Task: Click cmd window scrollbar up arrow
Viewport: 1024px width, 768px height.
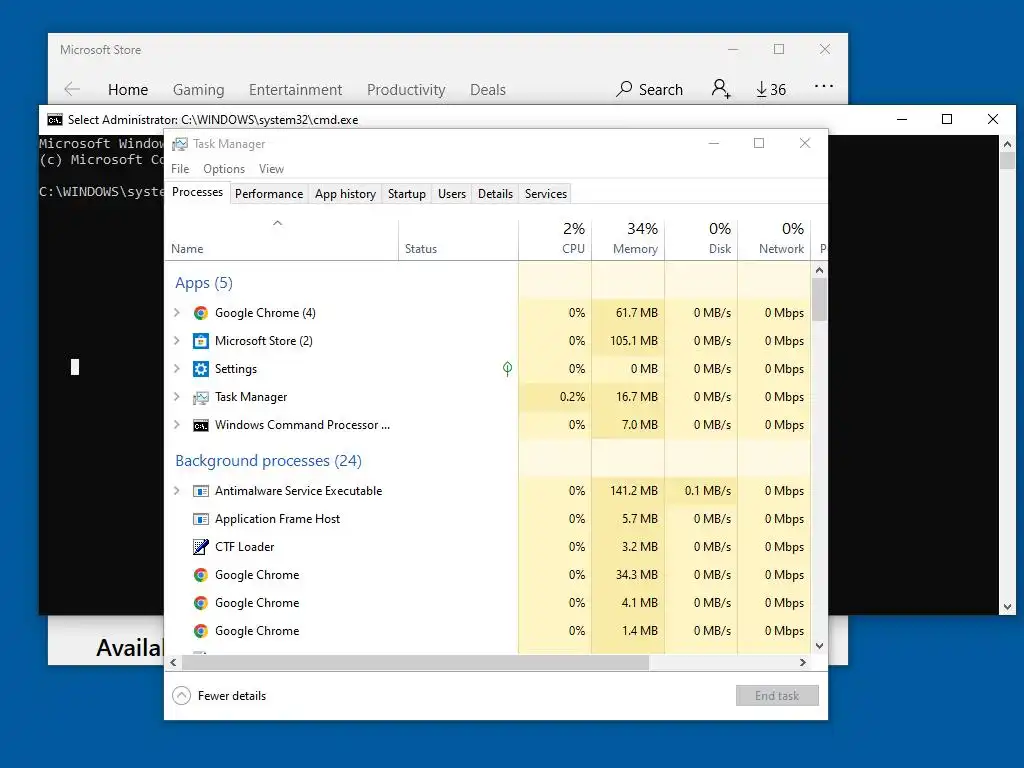Action: [x=1007, y=144]
